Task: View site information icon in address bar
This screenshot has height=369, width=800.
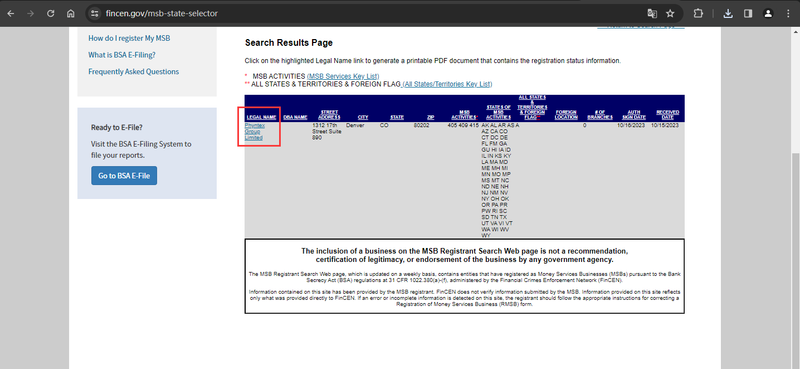Action: [x=94, y=14]
